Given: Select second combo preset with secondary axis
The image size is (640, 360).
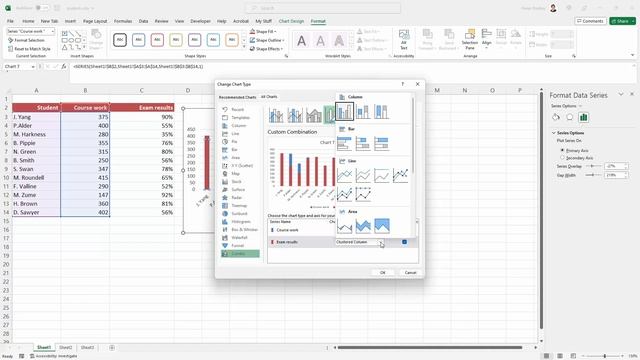Looking at the screenshot, I should tap(295, 115).
